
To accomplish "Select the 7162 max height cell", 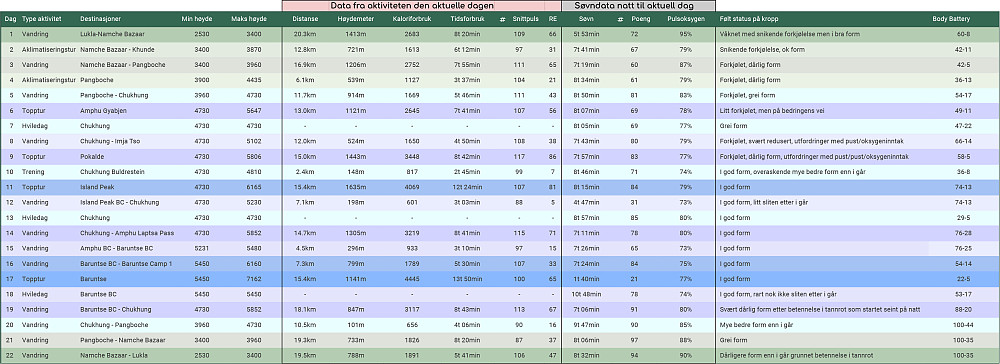I will (254, 279).
